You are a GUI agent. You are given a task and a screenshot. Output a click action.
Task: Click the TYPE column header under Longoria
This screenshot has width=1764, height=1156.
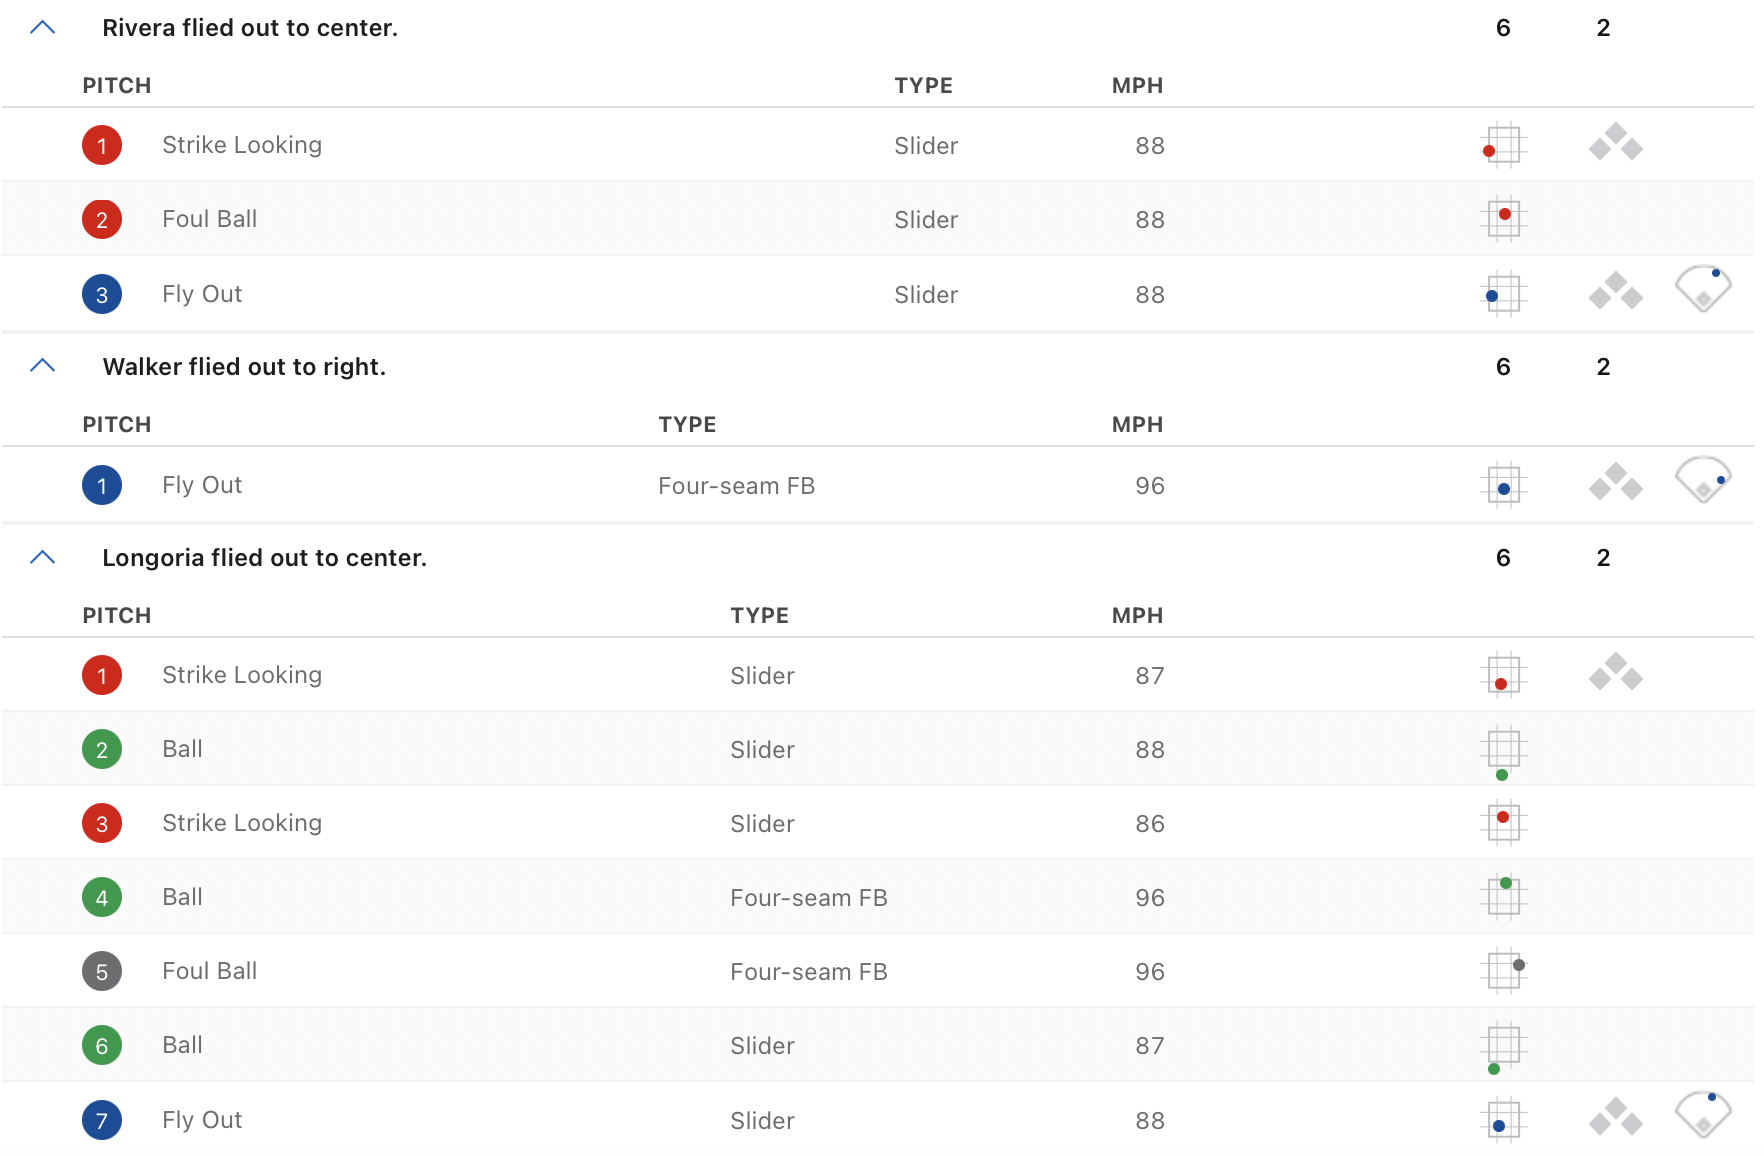click(x=759, y=615)
